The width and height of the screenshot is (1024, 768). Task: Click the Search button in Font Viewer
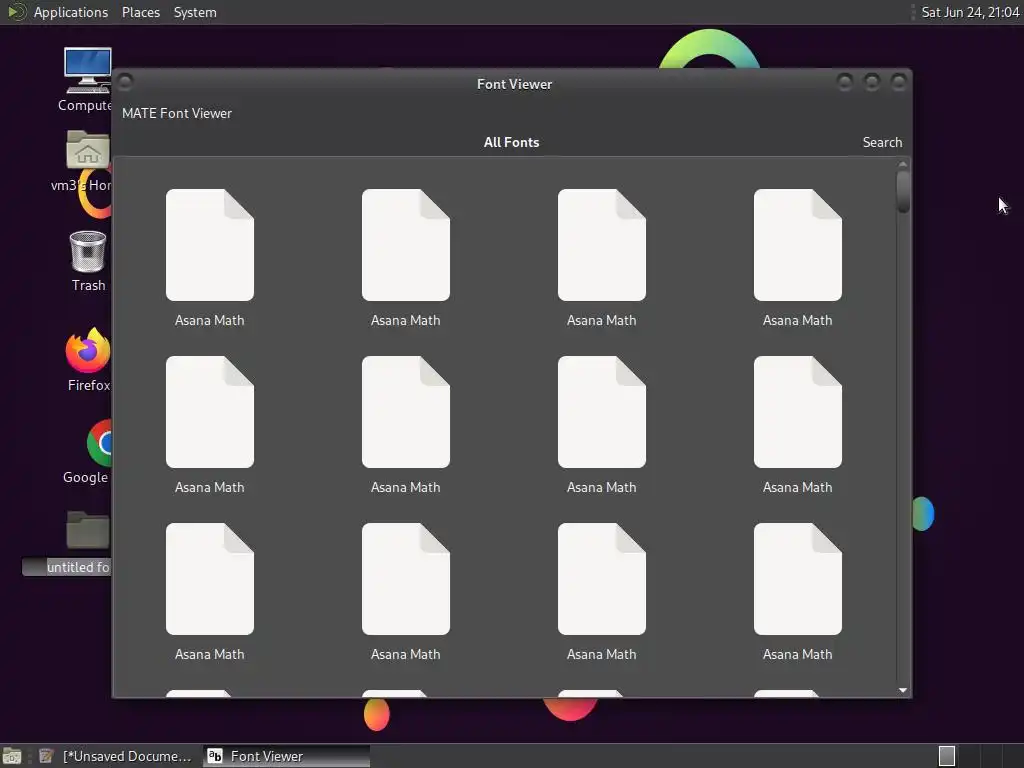coord(882,142)
